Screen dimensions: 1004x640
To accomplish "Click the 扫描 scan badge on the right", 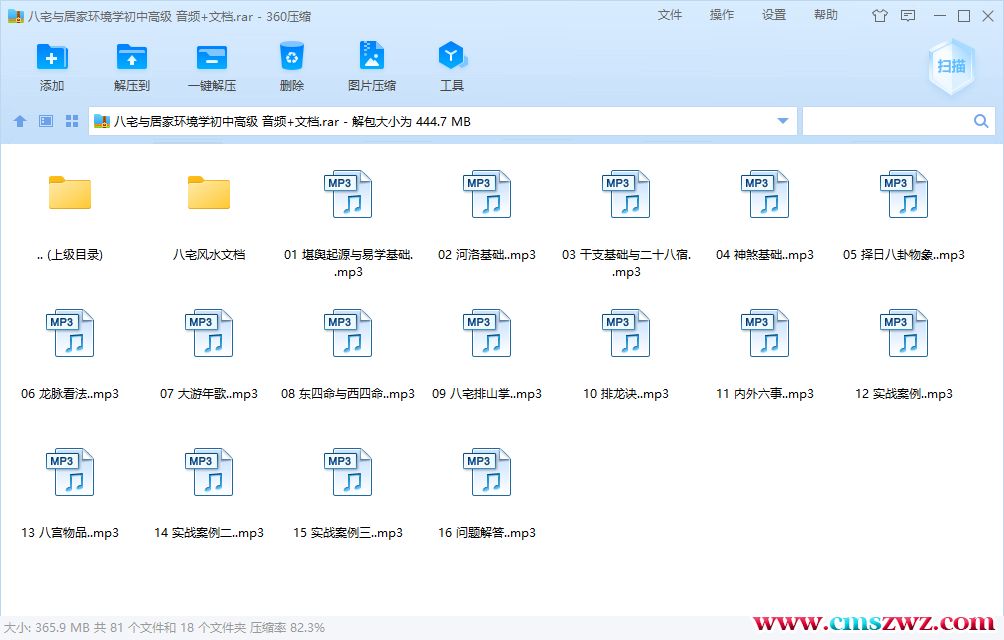I will tap(950, 65).
